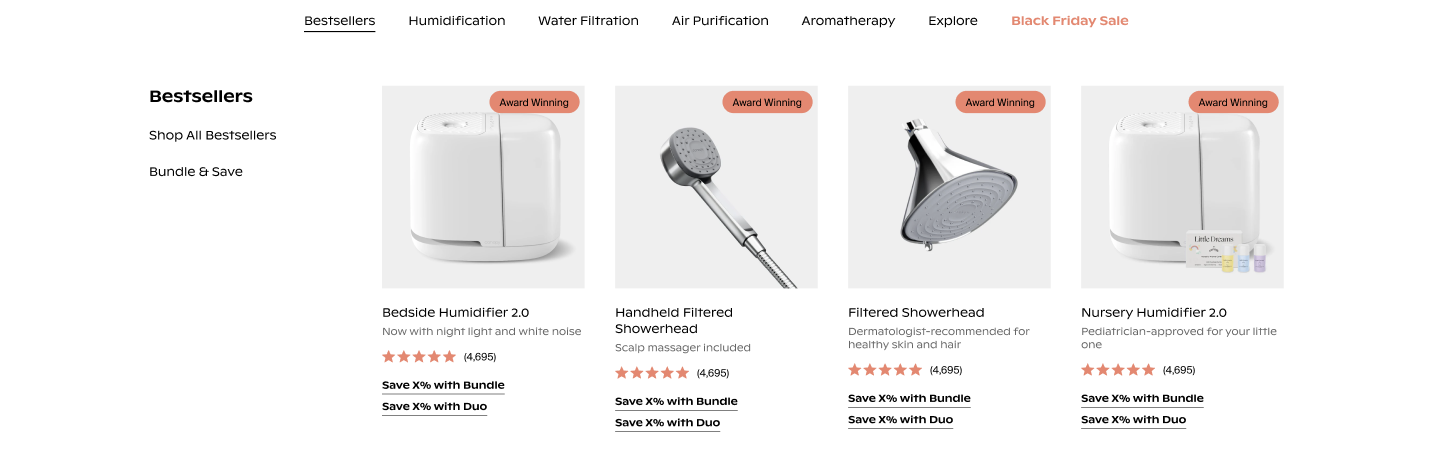This screenshot has width=1444, height=458.
Task: Click Save with Bundle under Bedside Humidifier
Action: (443, 385)
